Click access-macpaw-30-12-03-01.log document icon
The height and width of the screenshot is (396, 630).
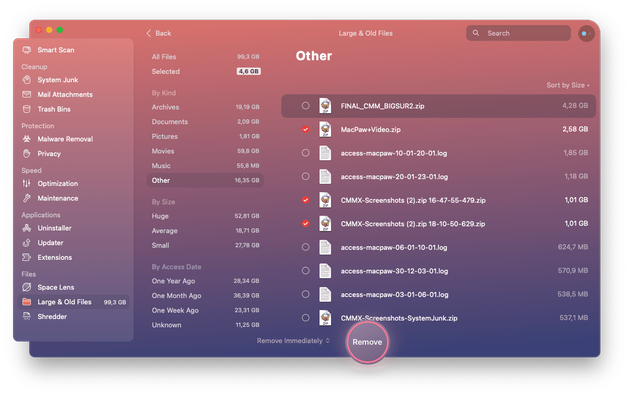(x=325, y=271)
